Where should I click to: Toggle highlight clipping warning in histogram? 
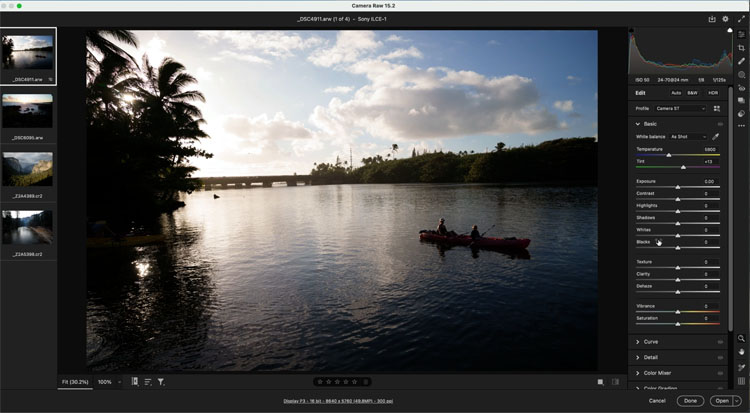729,31
